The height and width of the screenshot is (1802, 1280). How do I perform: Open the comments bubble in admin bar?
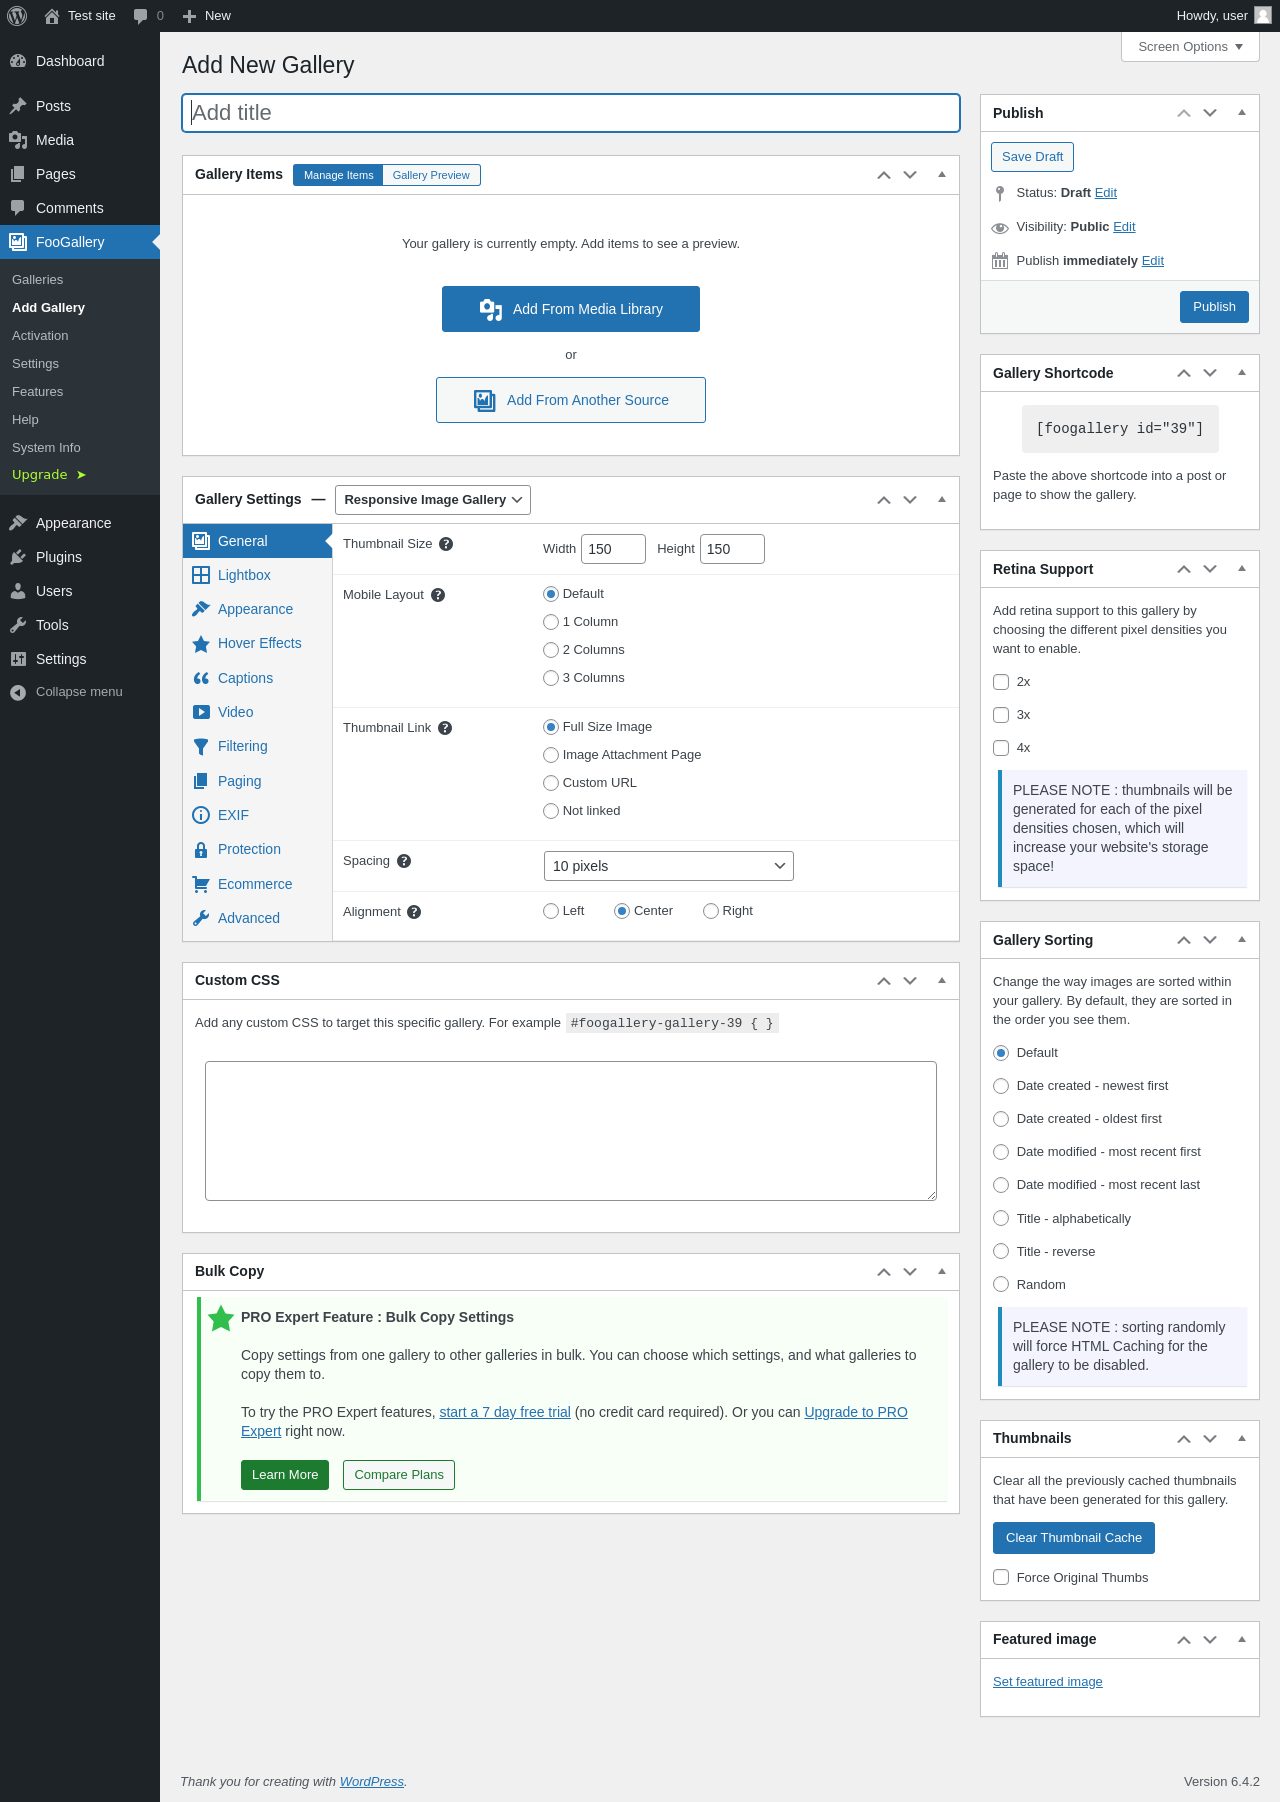pyautogui.click(x=141, y=16)
